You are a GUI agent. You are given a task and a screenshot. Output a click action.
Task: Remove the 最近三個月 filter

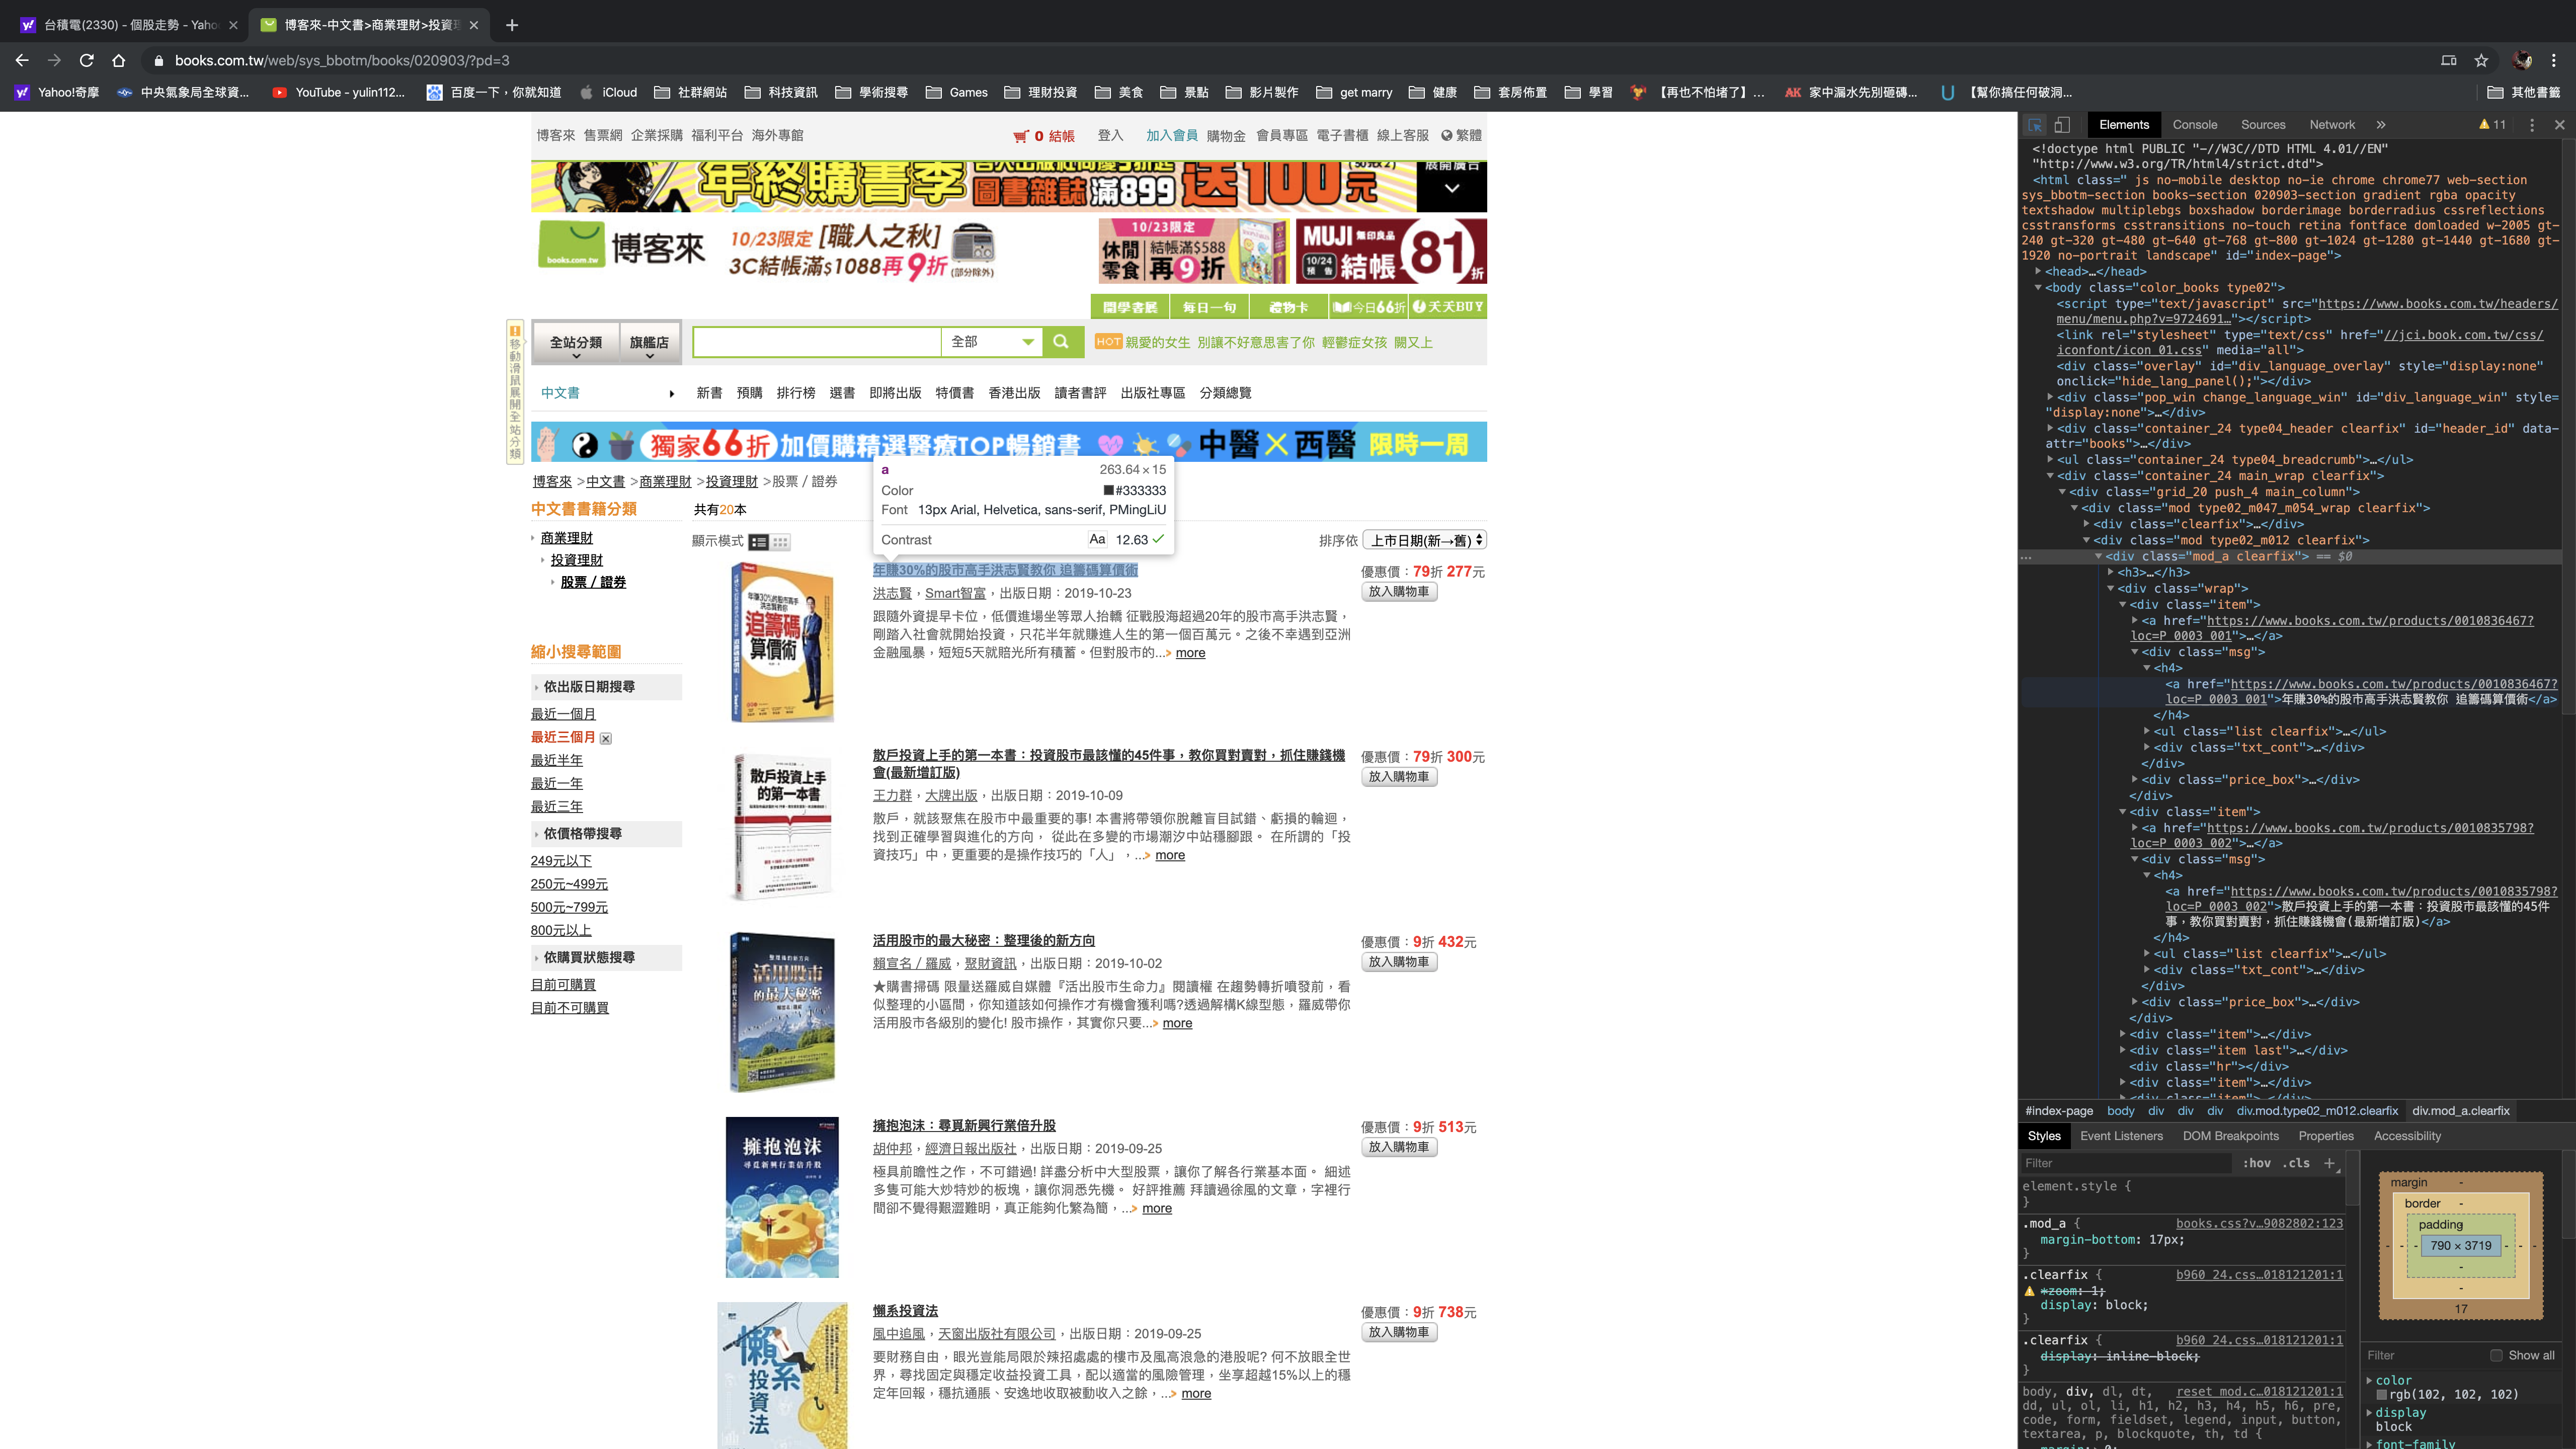point(606,738)
